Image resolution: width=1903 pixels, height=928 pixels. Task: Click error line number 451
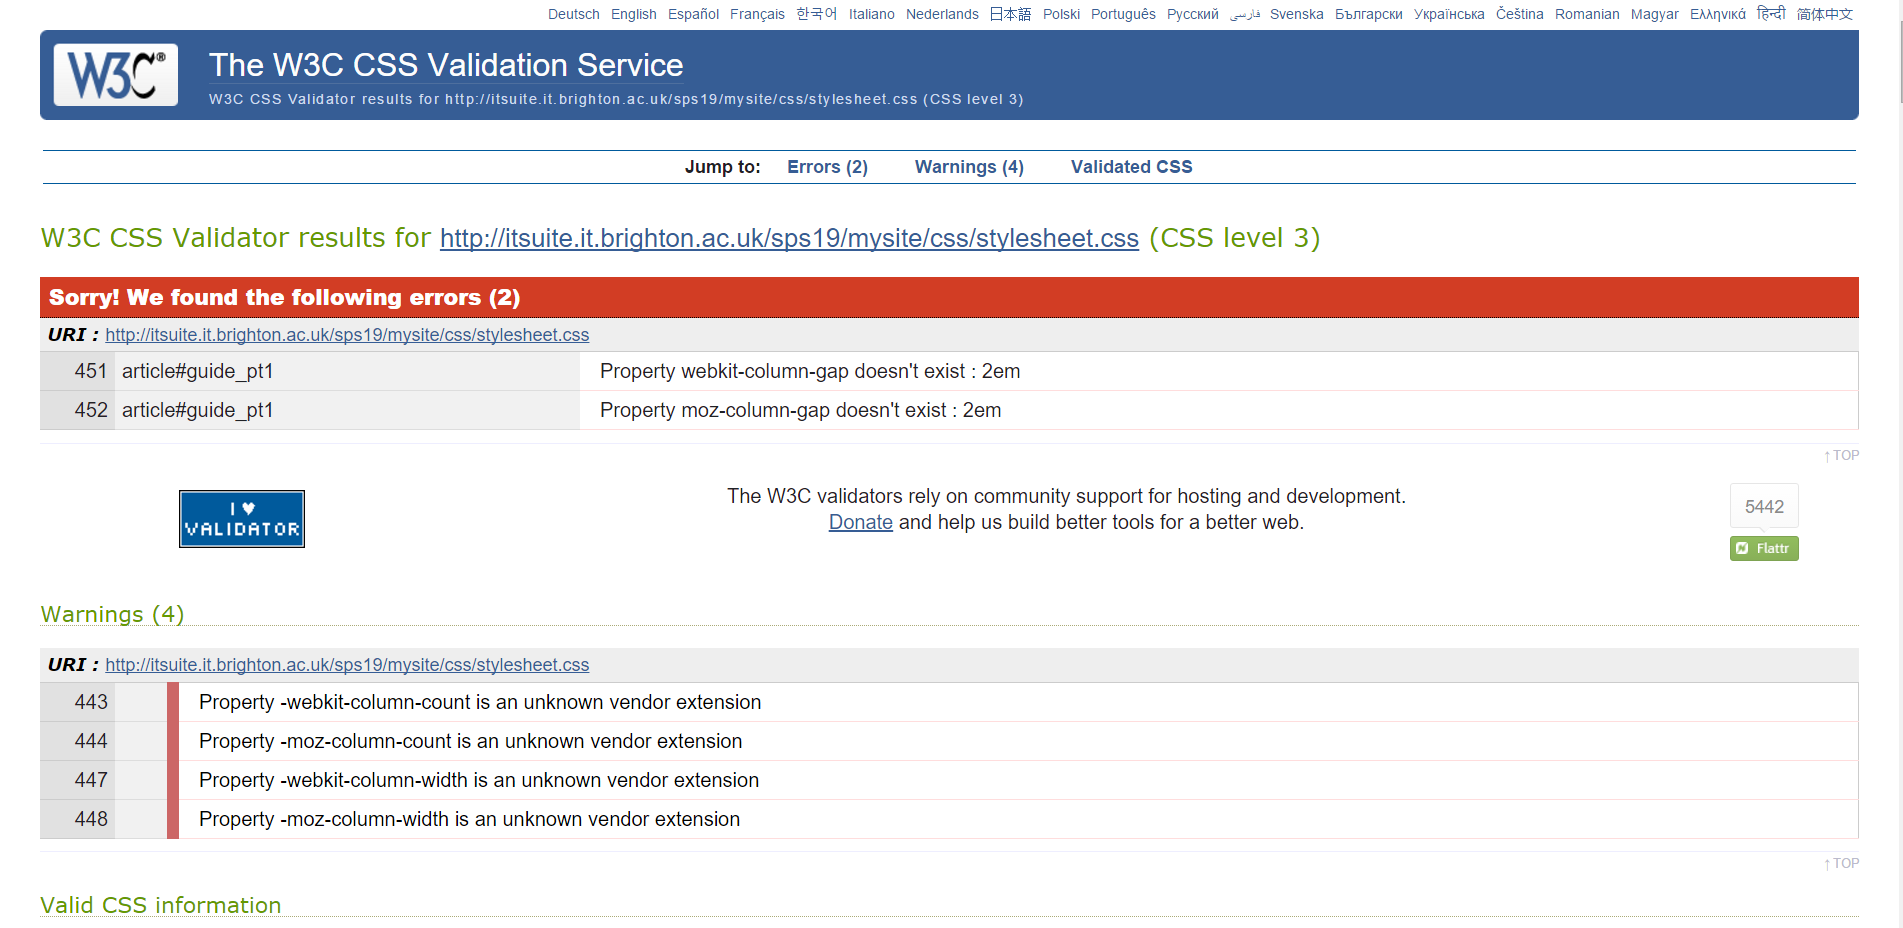click(x=90, y=371)
